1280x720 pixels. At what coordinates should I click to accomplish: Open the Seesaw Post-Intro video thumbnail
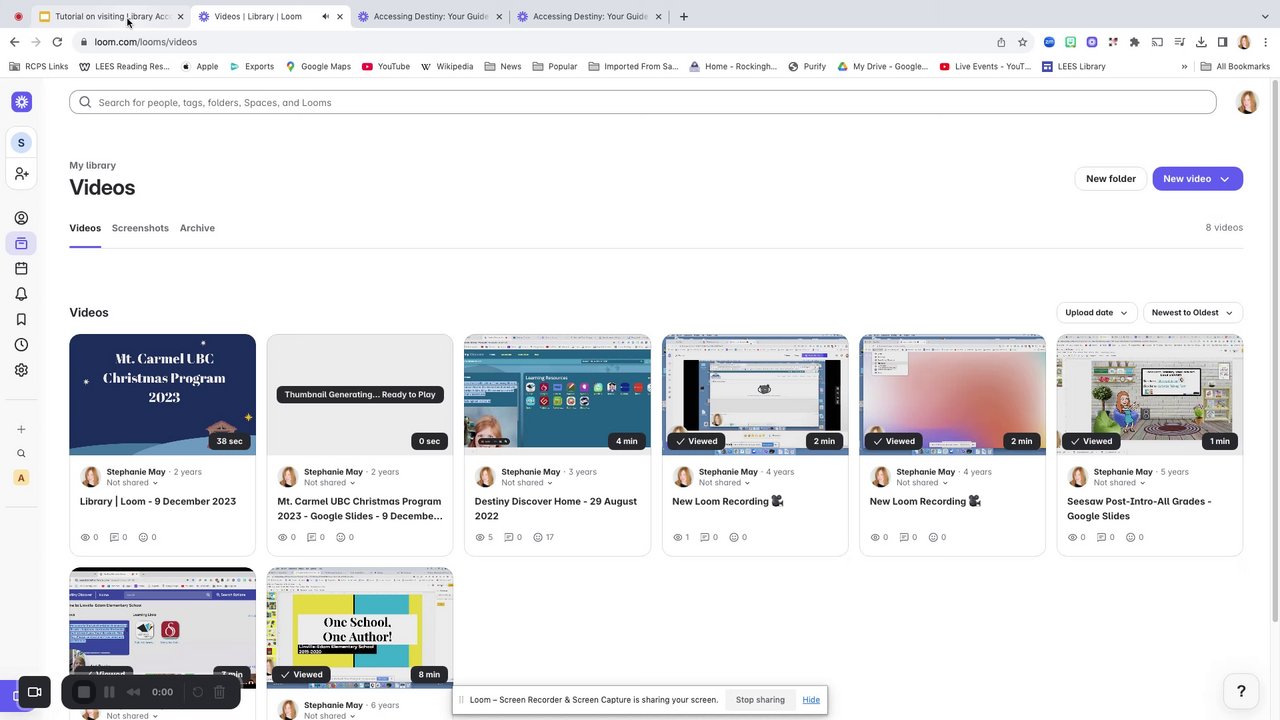point(1150,394)
